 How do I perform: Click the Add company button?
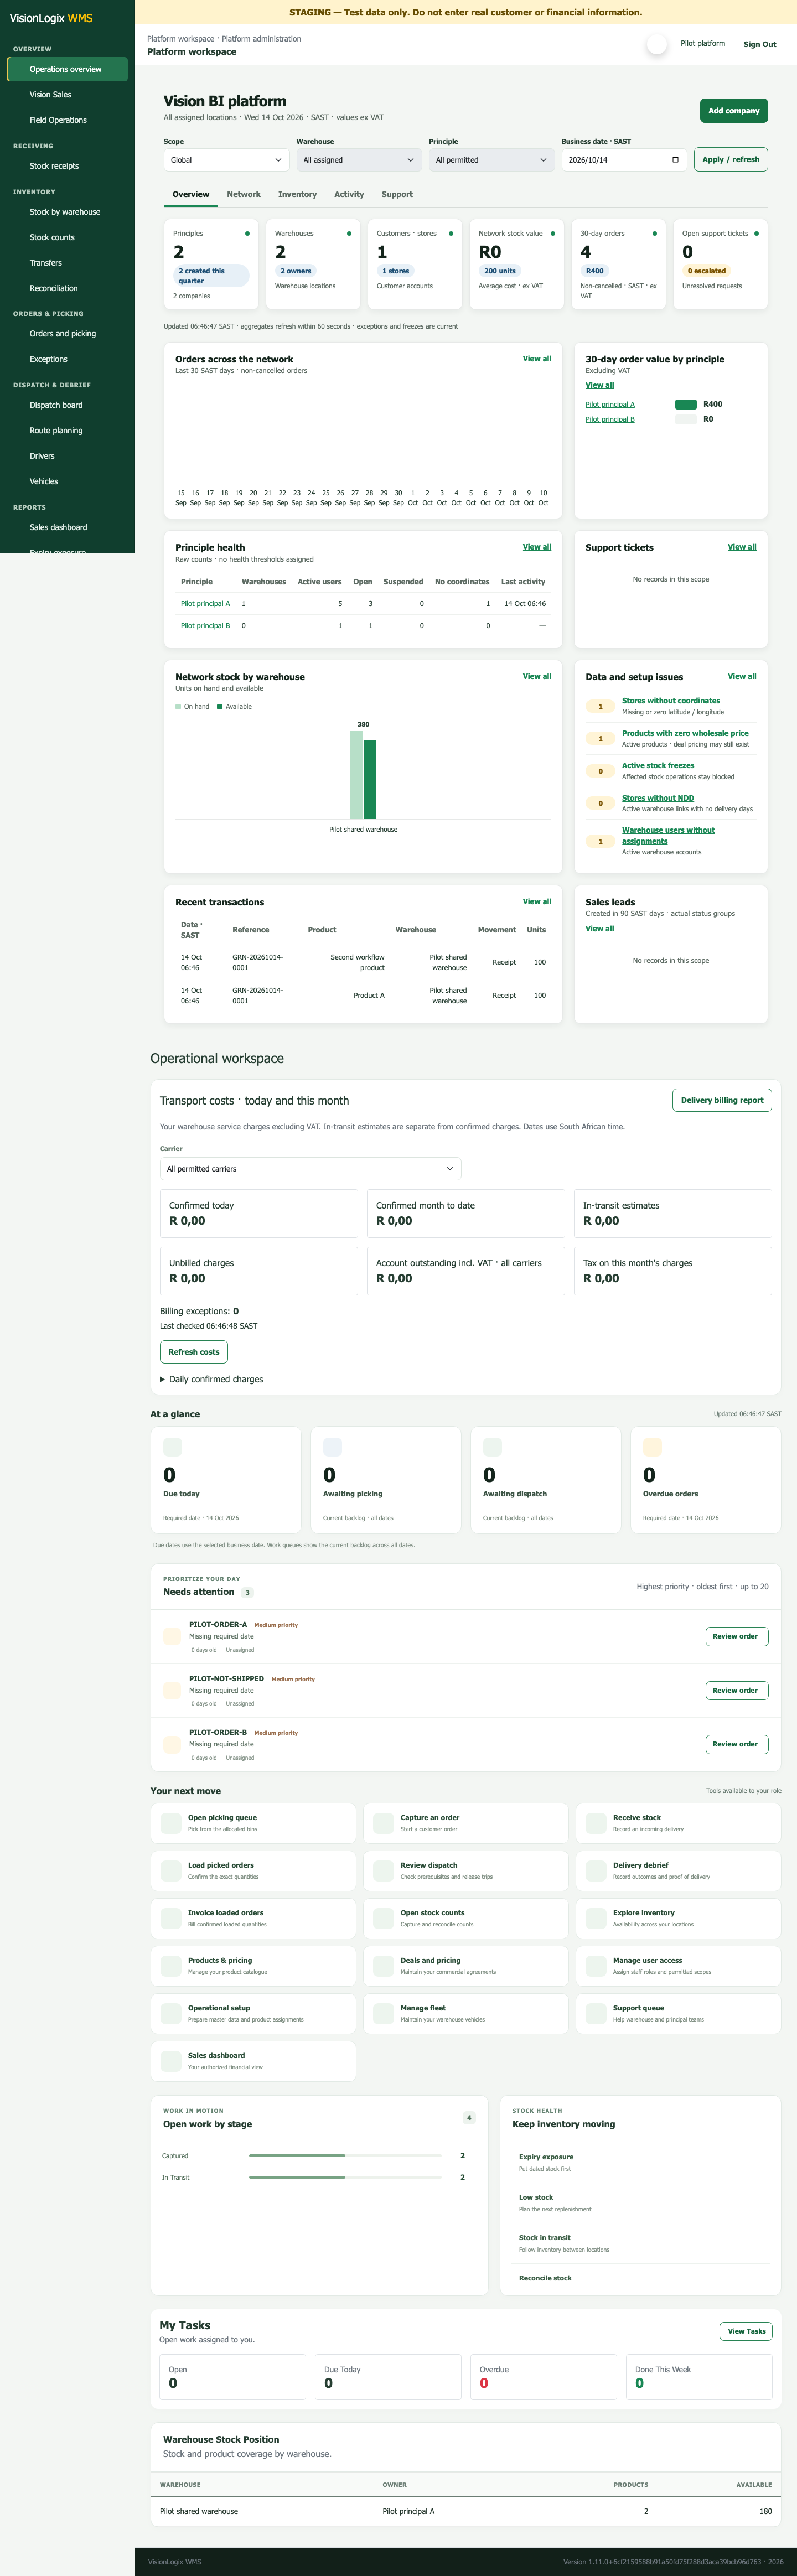pyautogui.click(x=734, y=111)
